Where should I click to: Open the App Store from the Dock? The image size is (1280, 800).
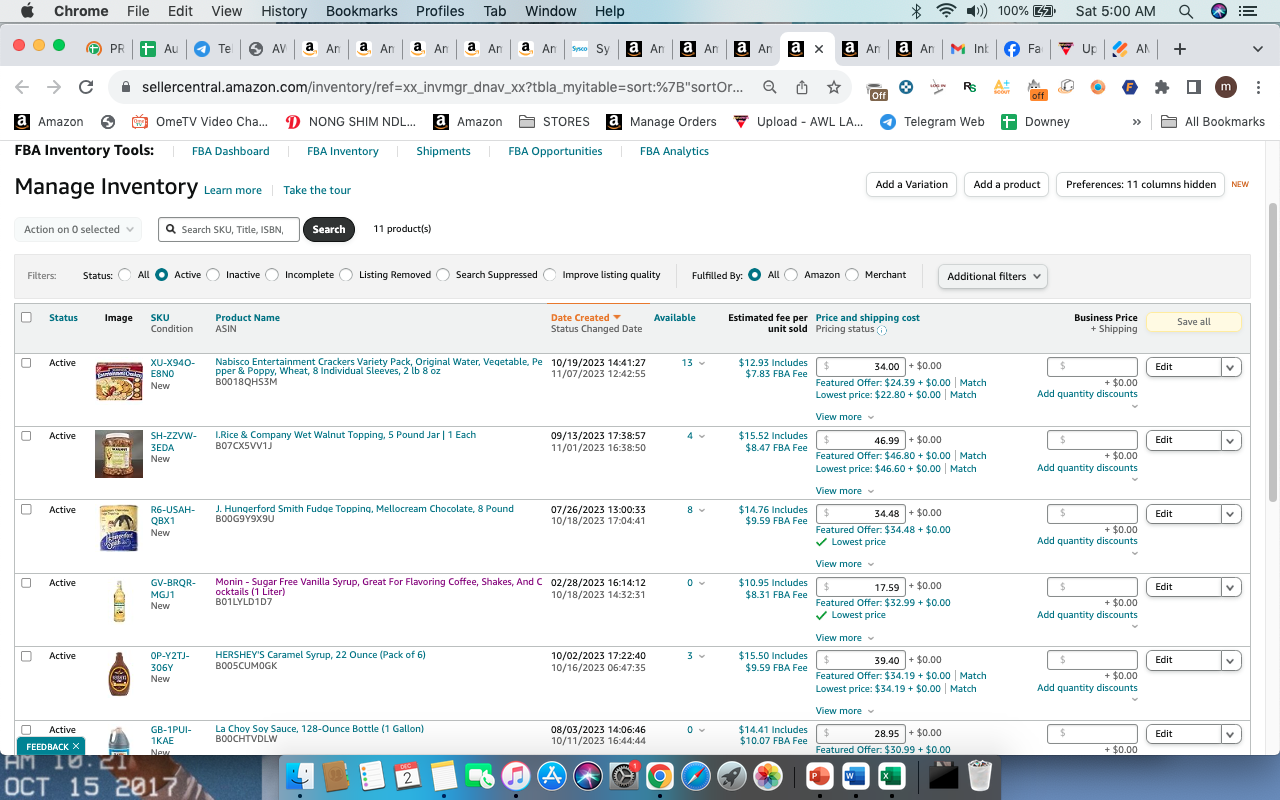pos(552,775)
